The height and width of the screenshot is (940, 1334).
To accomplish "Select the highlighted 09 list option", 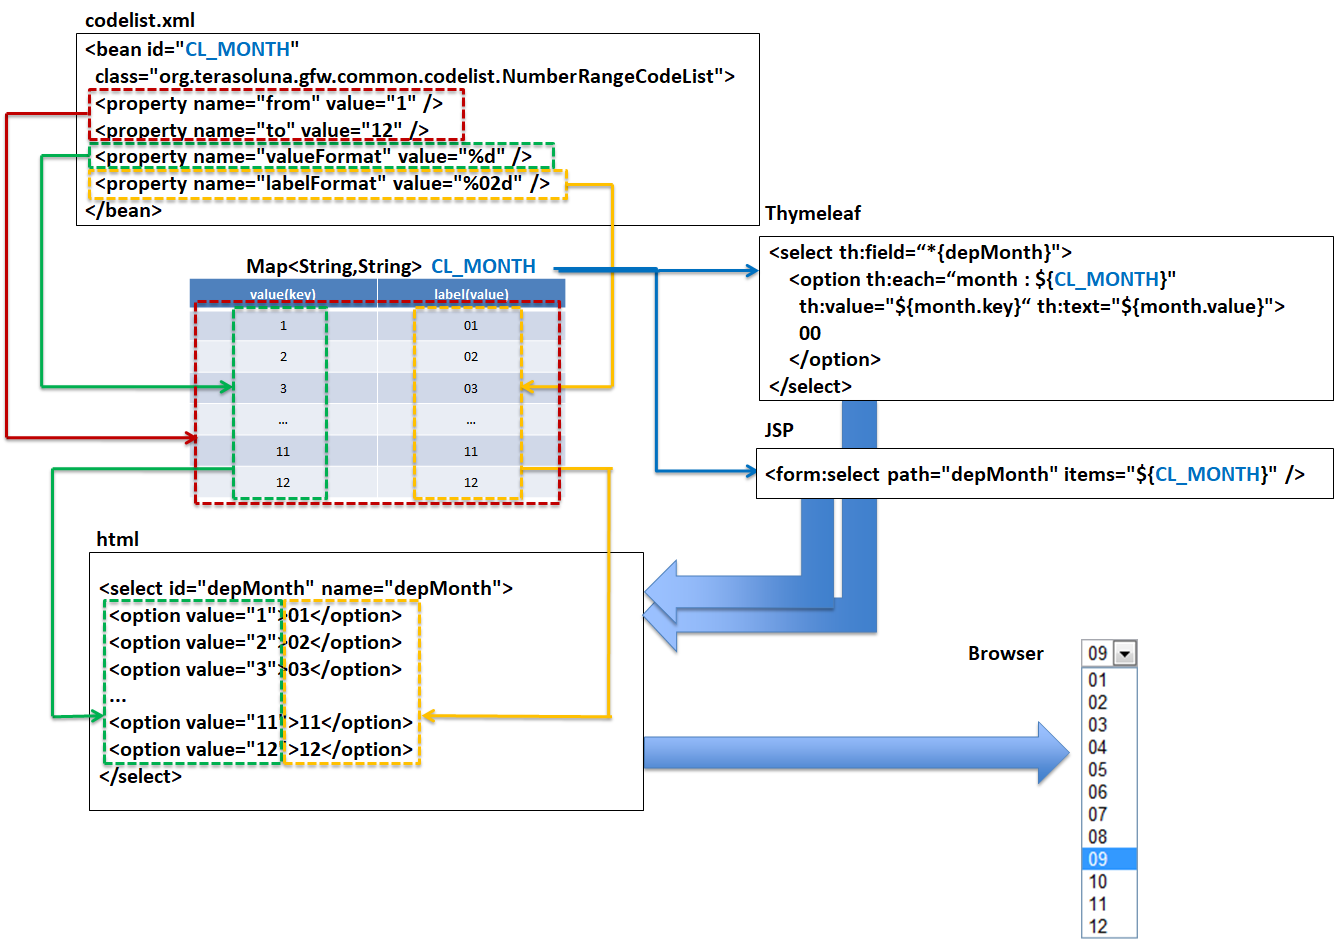I will pyautogui.click(x=1108, y=859).
